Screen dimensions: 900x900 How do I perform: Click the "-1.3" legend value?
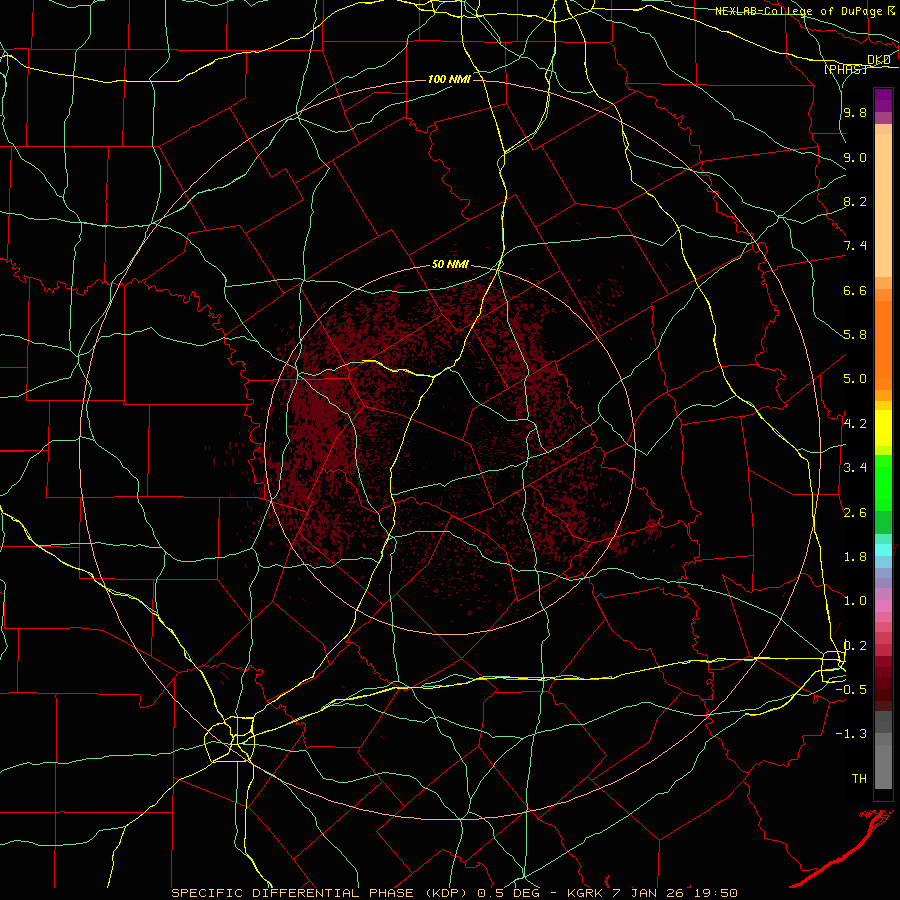coord(851,734)
